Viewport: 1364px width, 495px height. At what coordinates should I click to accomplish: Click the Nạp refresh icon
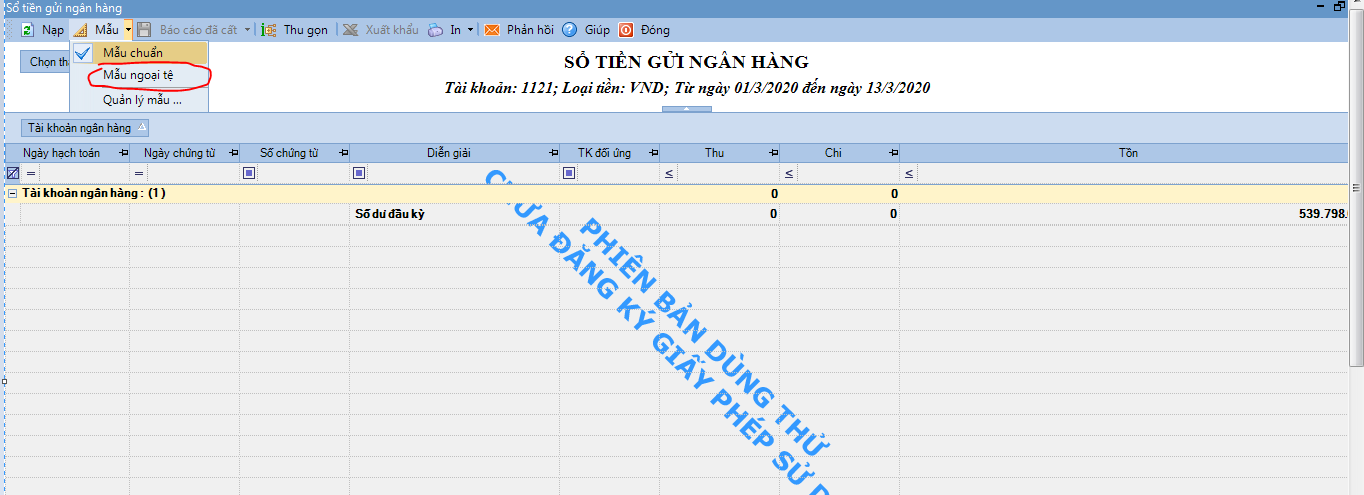(28, 30)
